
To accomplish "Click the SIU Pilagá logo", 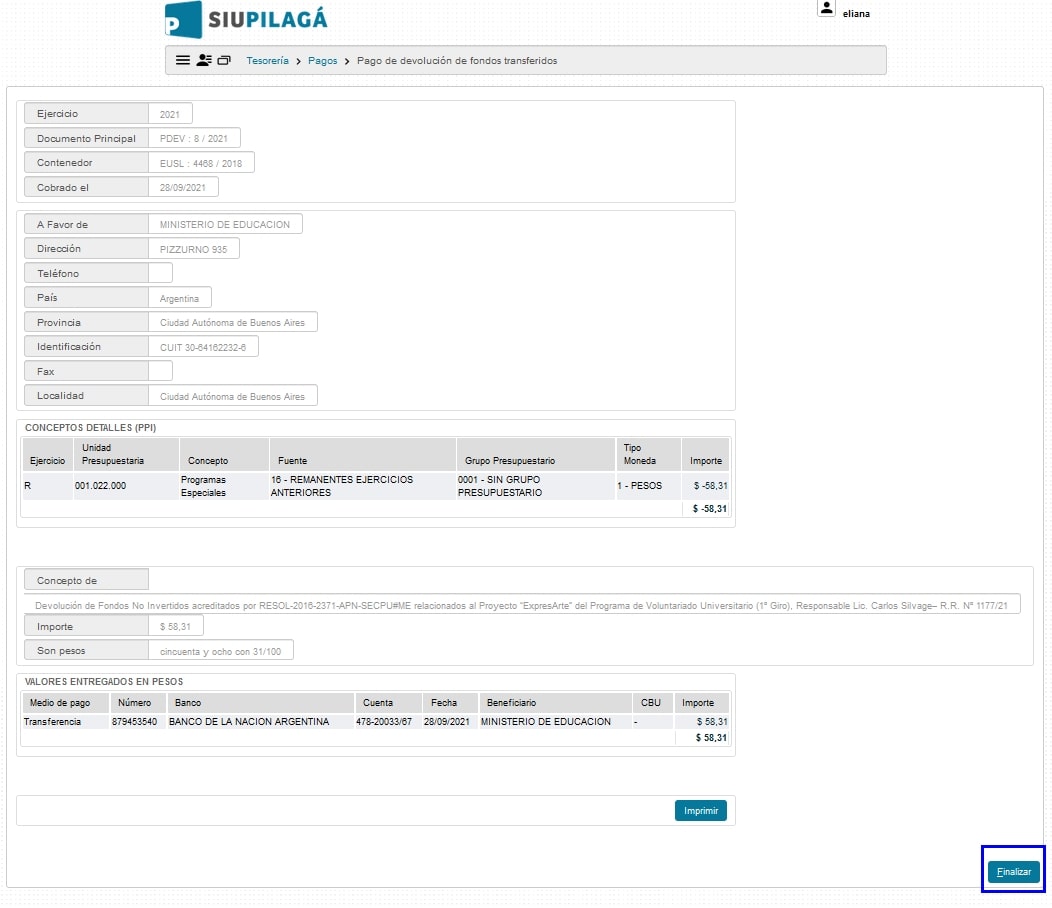I will coord(246,19).
